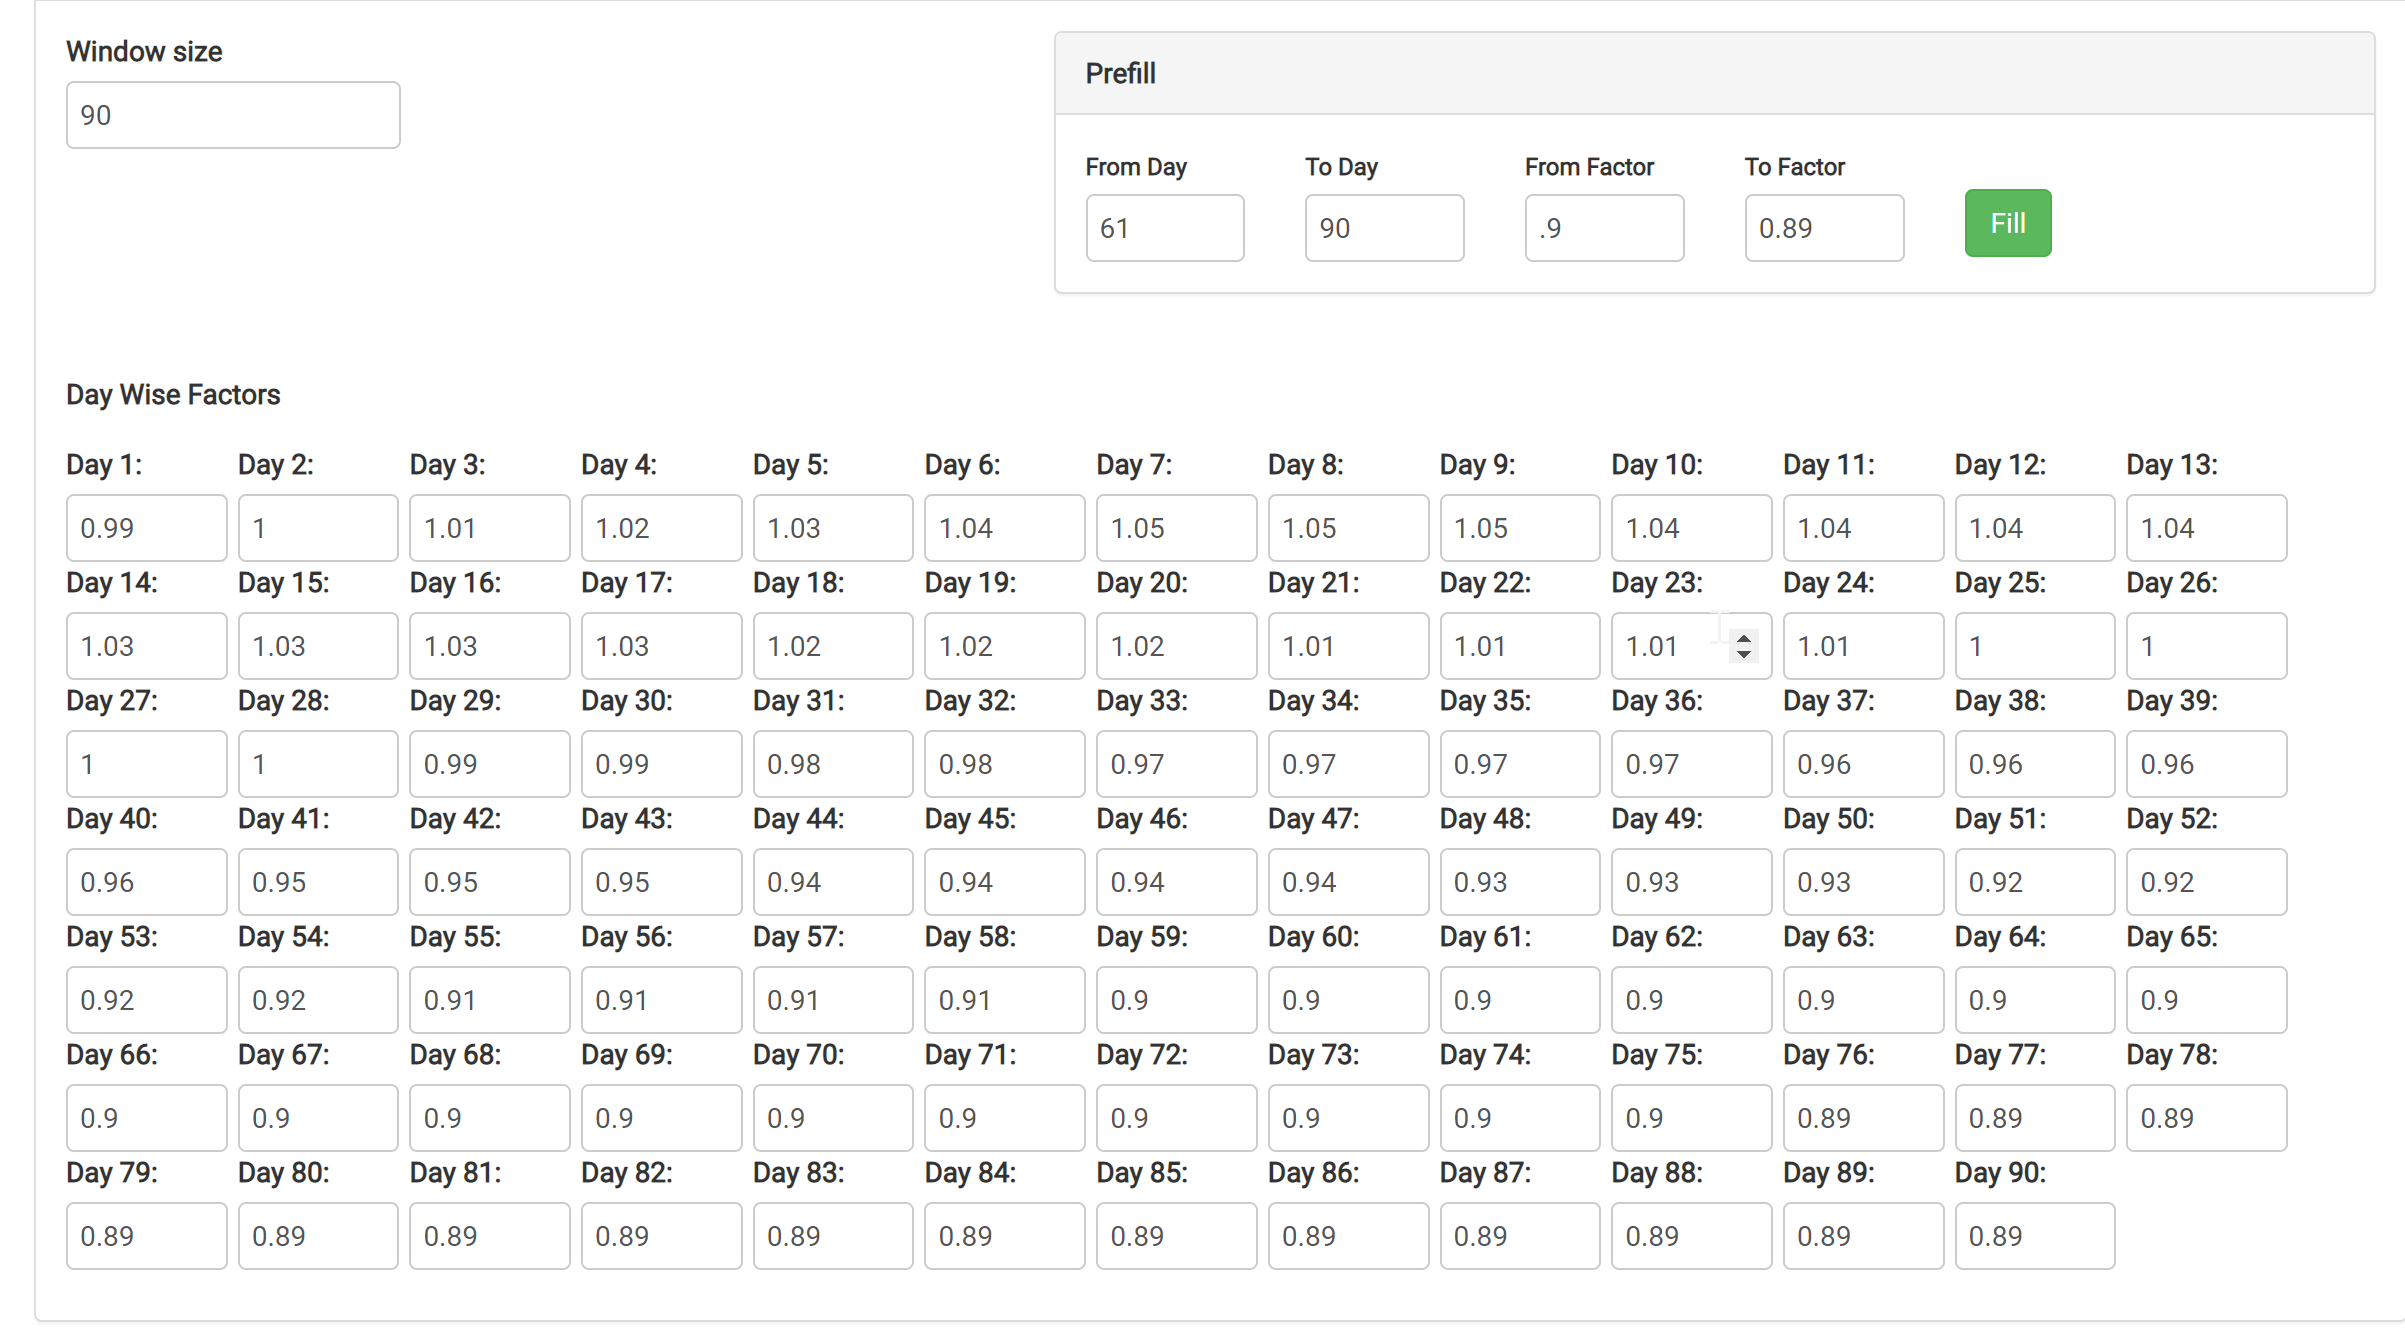
Task: Edit the Day 26 factor field
Action: [2205, 646]
